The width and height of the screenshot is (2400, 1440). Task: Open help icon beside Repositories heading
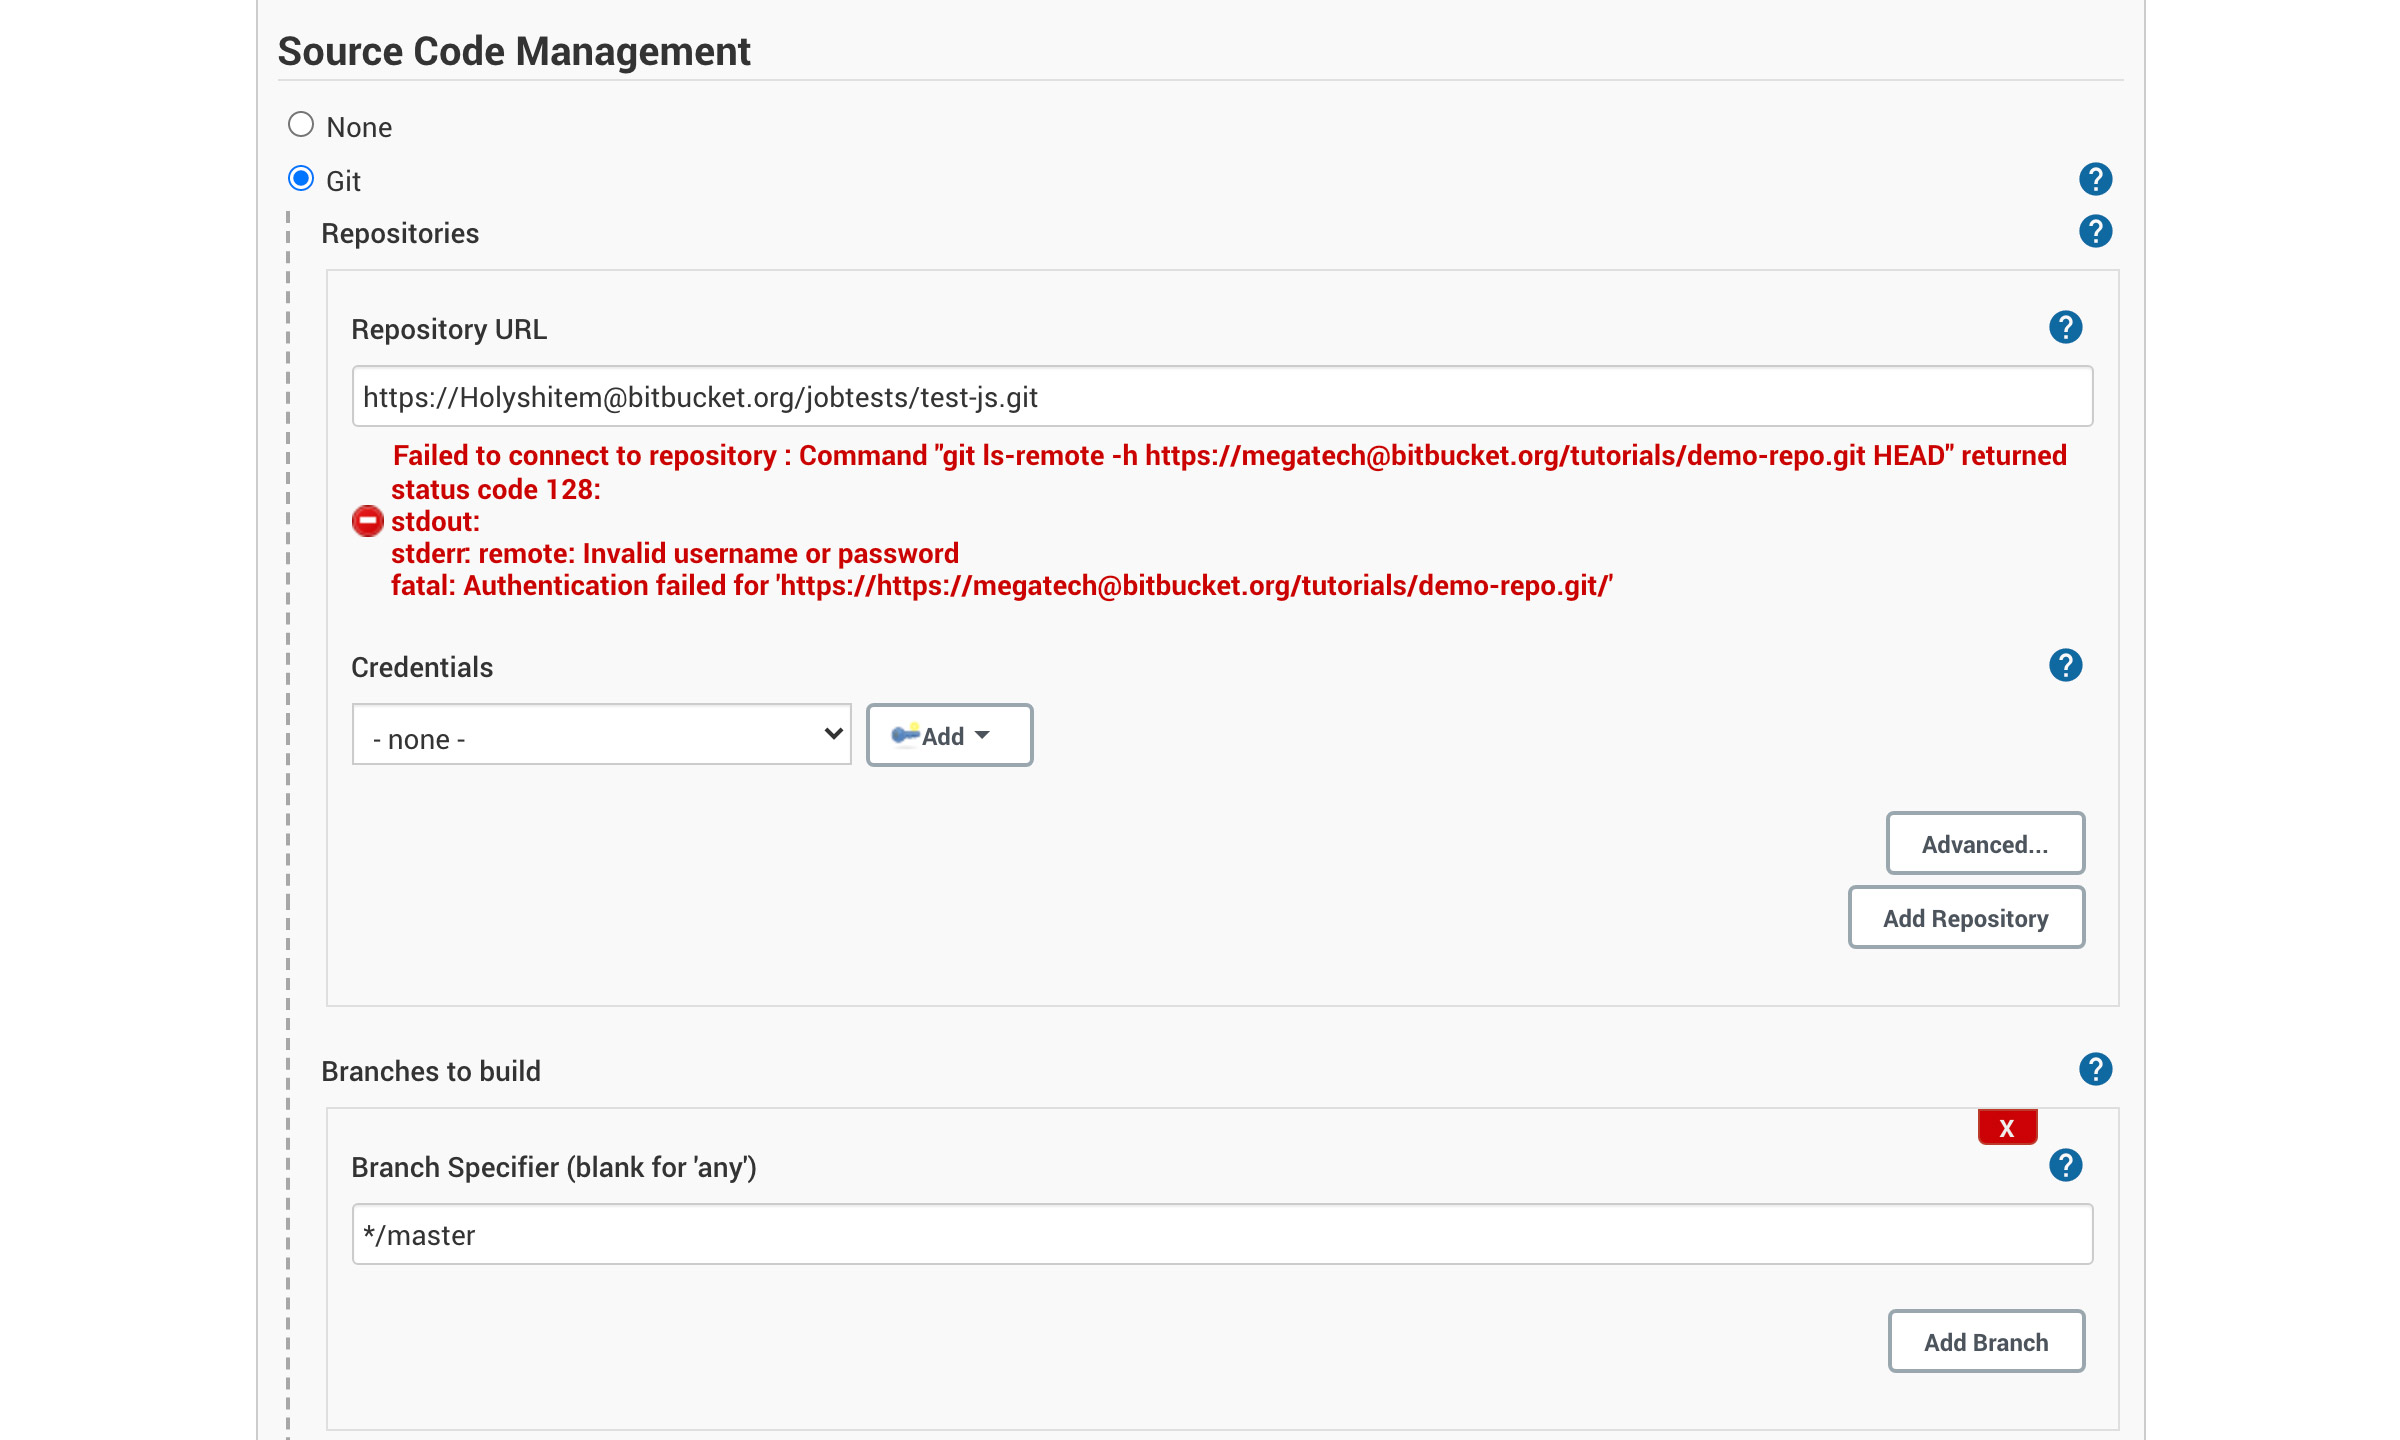2095,232
